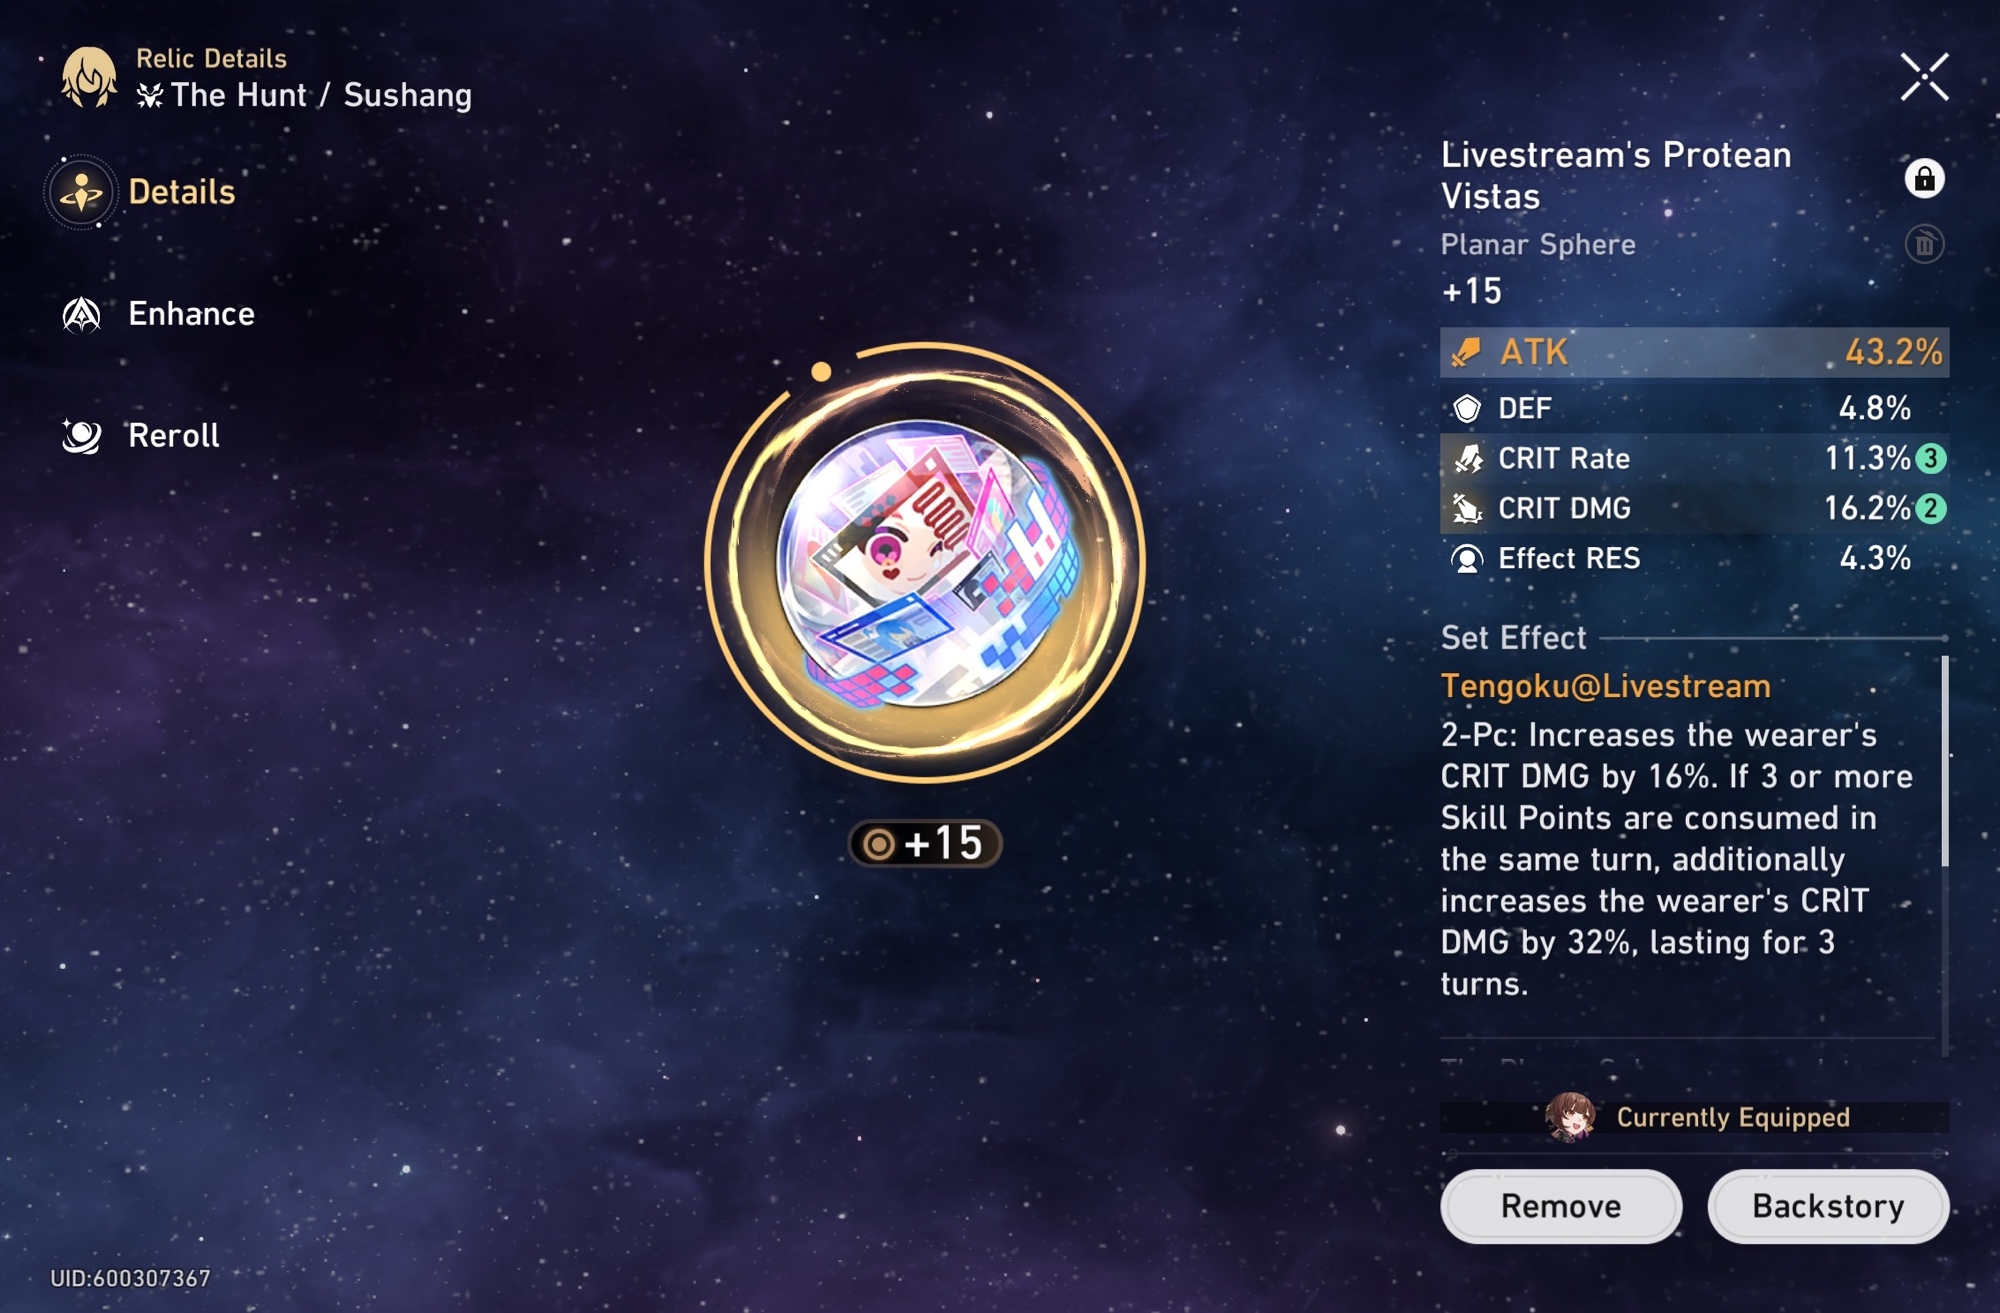Open the Details tab

point(140,191)
